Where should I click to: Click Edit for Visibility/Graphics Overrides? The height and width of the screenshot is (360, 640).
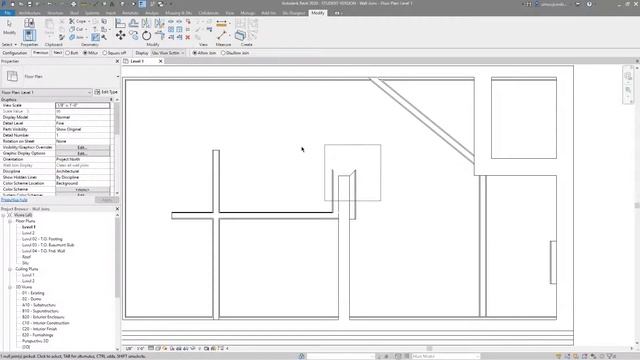point(82,147)
